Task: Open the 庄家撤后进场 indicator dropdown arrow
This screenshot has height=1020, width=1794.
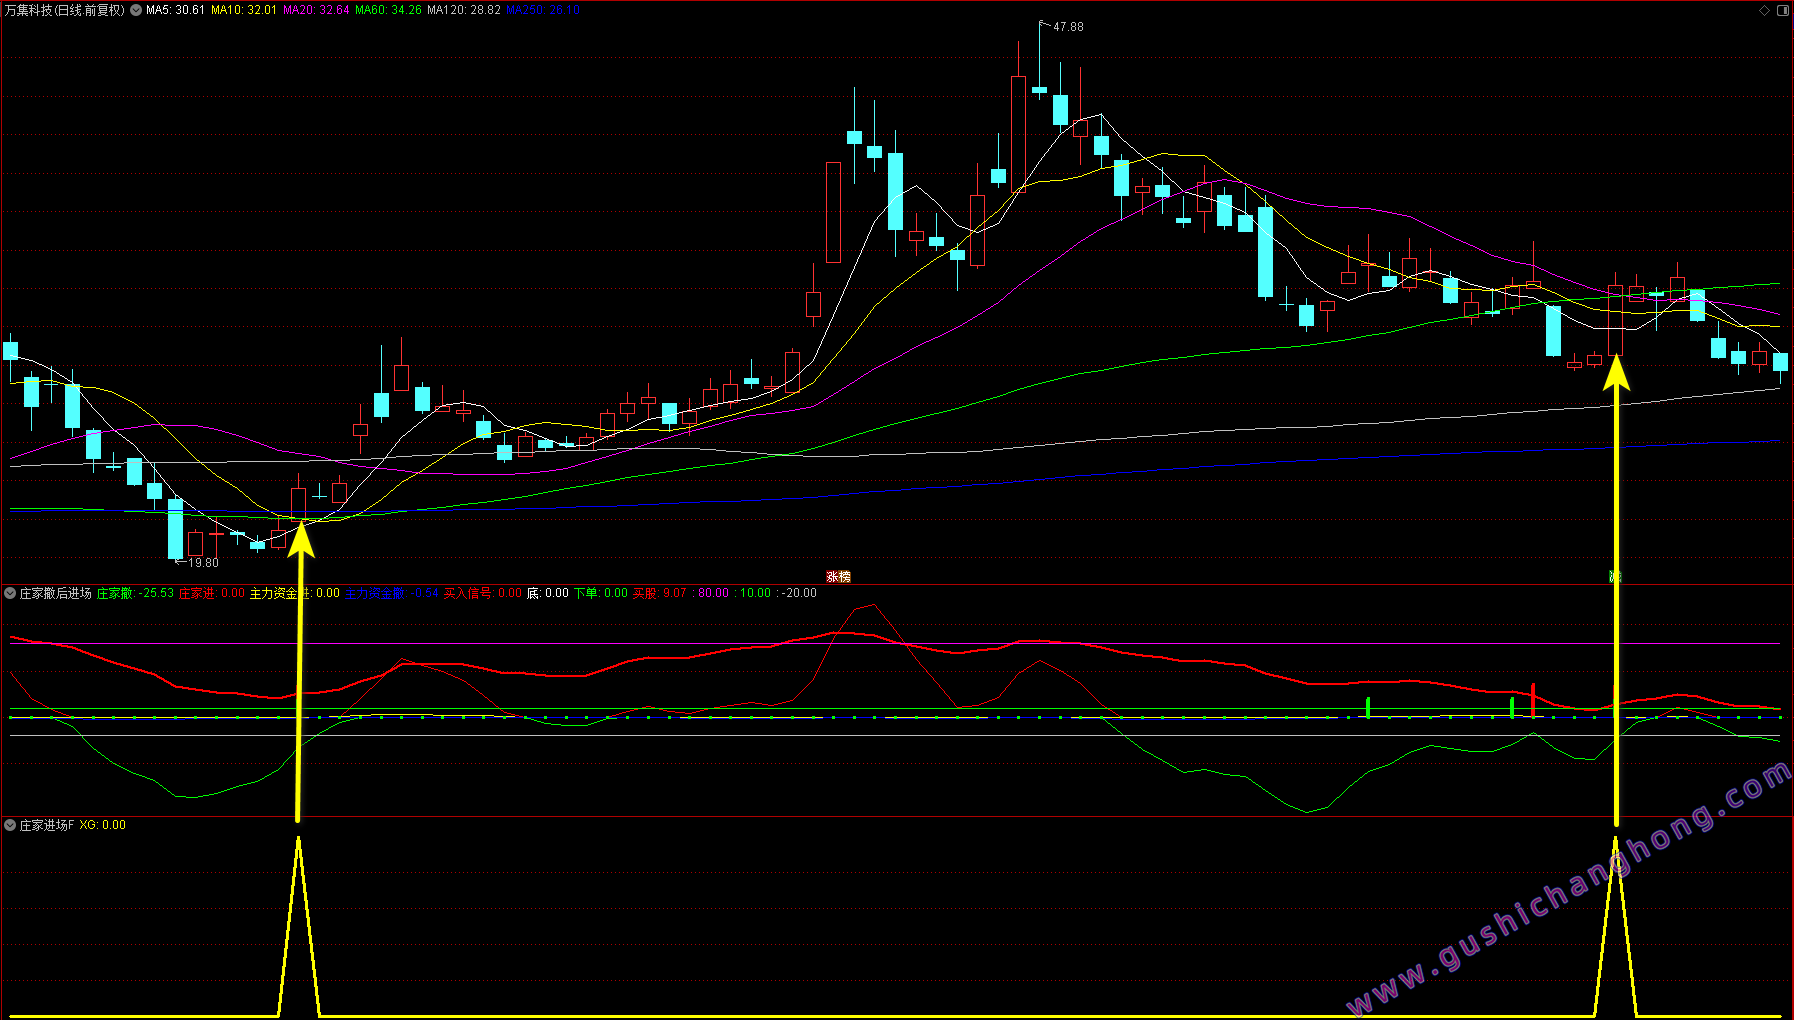Action: 10,593
